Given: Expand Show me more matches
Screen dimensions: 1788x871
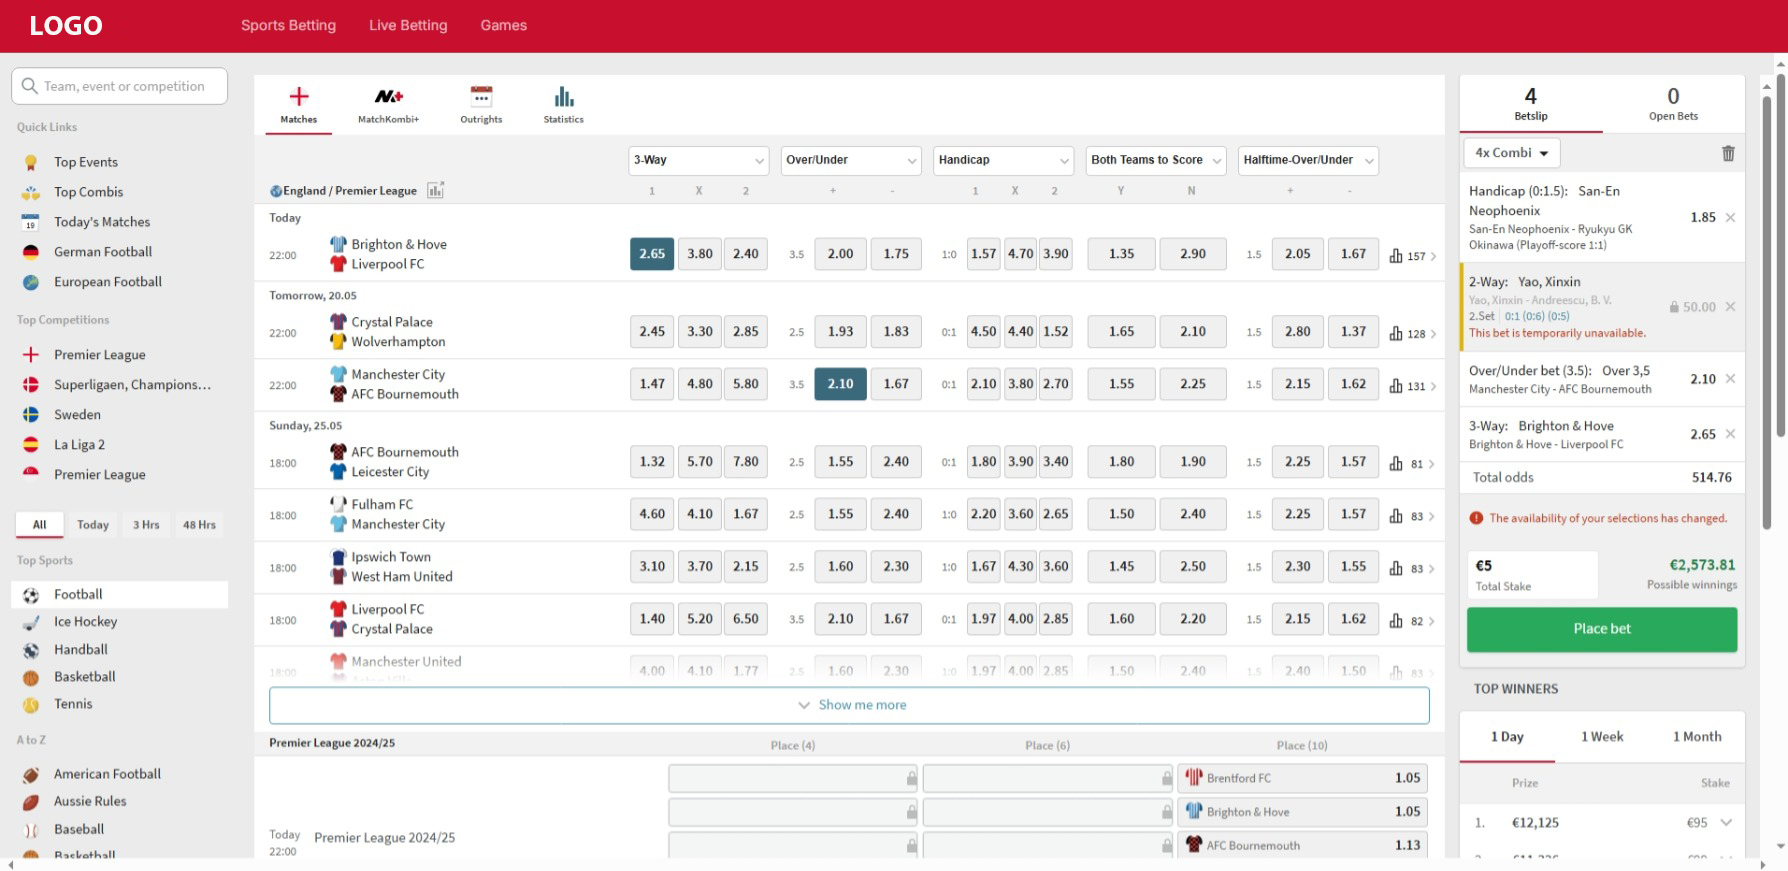Looking at the screenshot, I should [849, 705].
